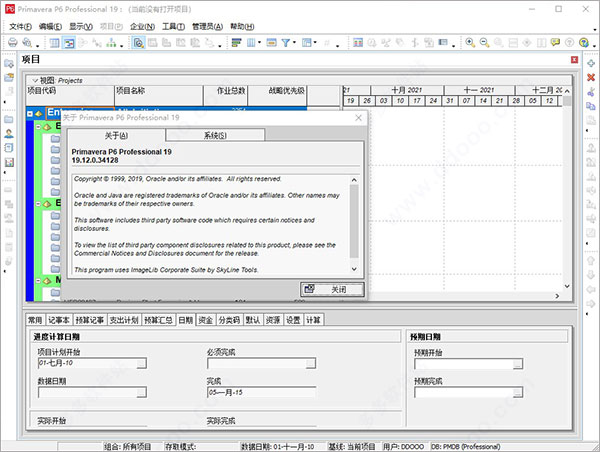600x452 pixels.
Task: Open the 企业(N) menu
Action: coord(142,26)
